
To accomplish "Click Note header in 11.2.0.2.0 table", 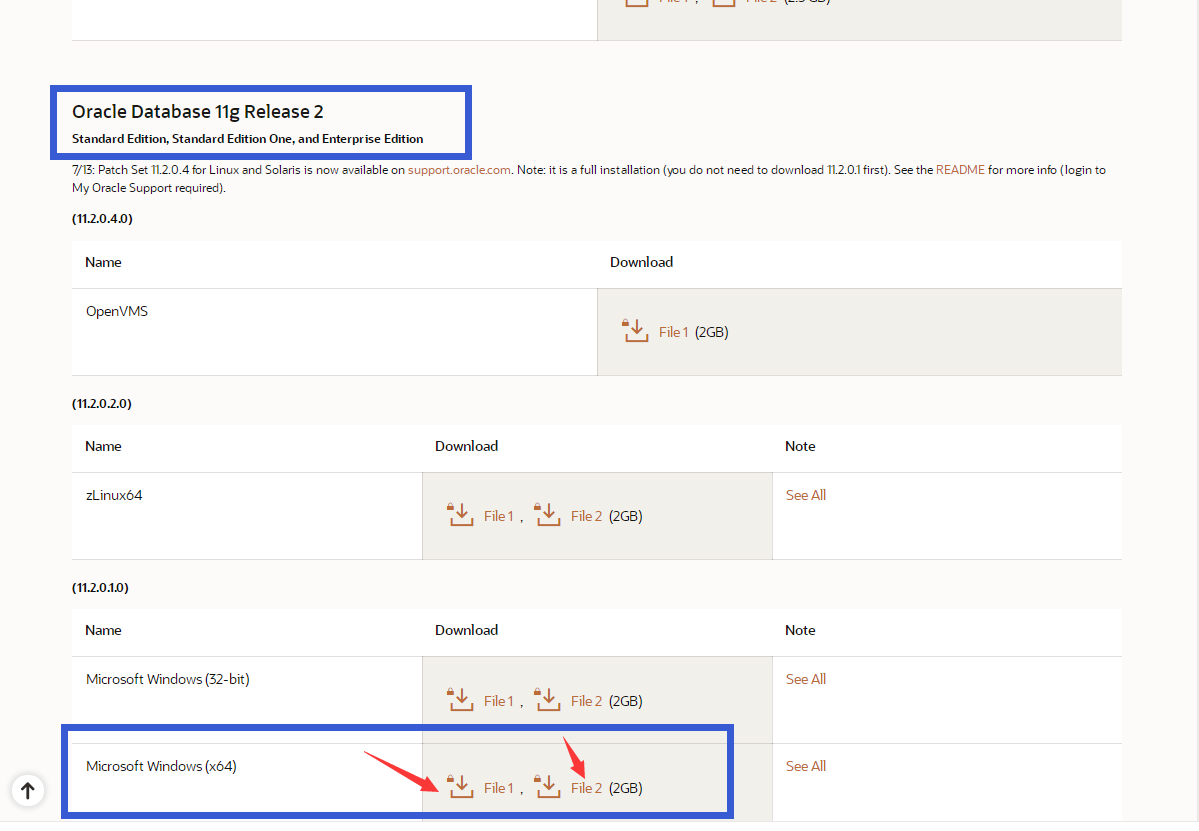I will click(800, 446).
